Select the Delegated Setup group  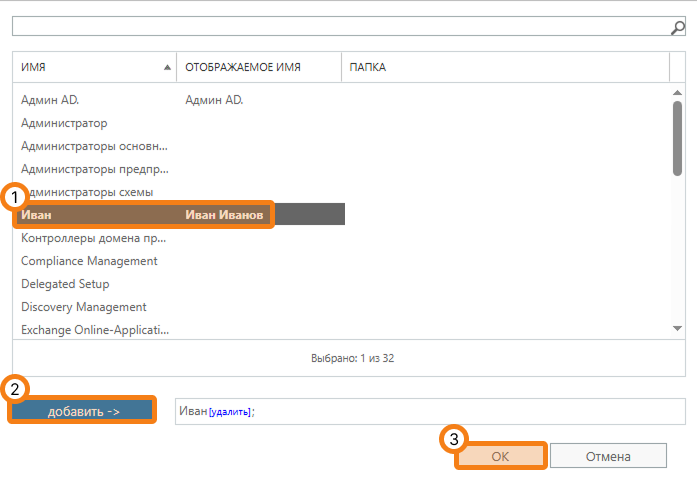click(x=65, y=284)
